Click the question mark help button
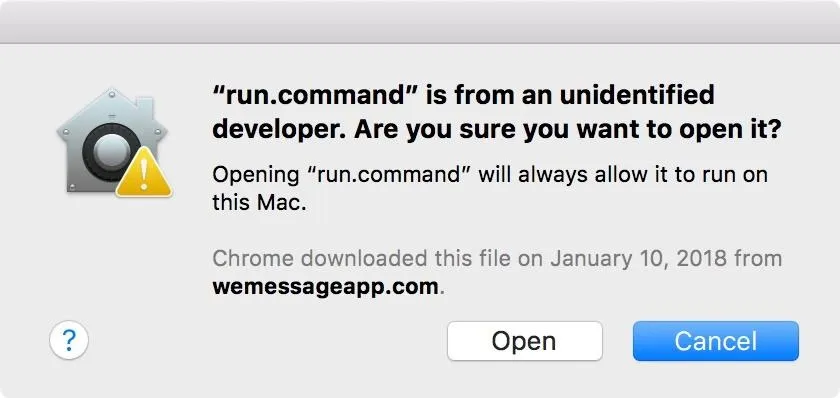 pos(69,340)
